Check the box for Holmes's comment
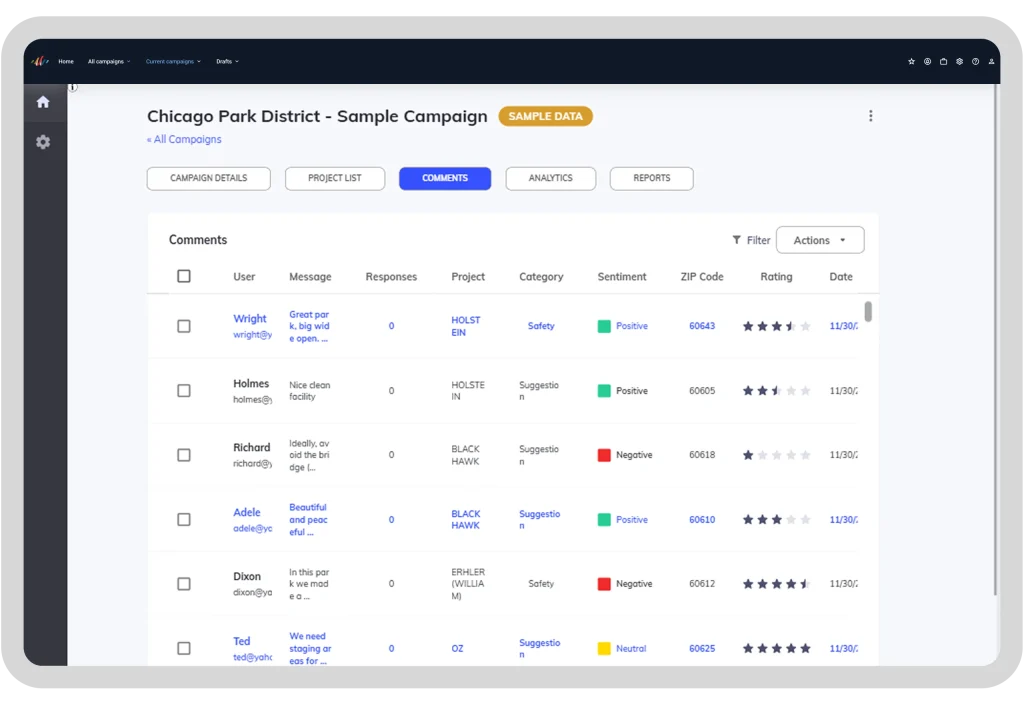1024x705 pixels. pyautogui.click(x=184, y=390)
